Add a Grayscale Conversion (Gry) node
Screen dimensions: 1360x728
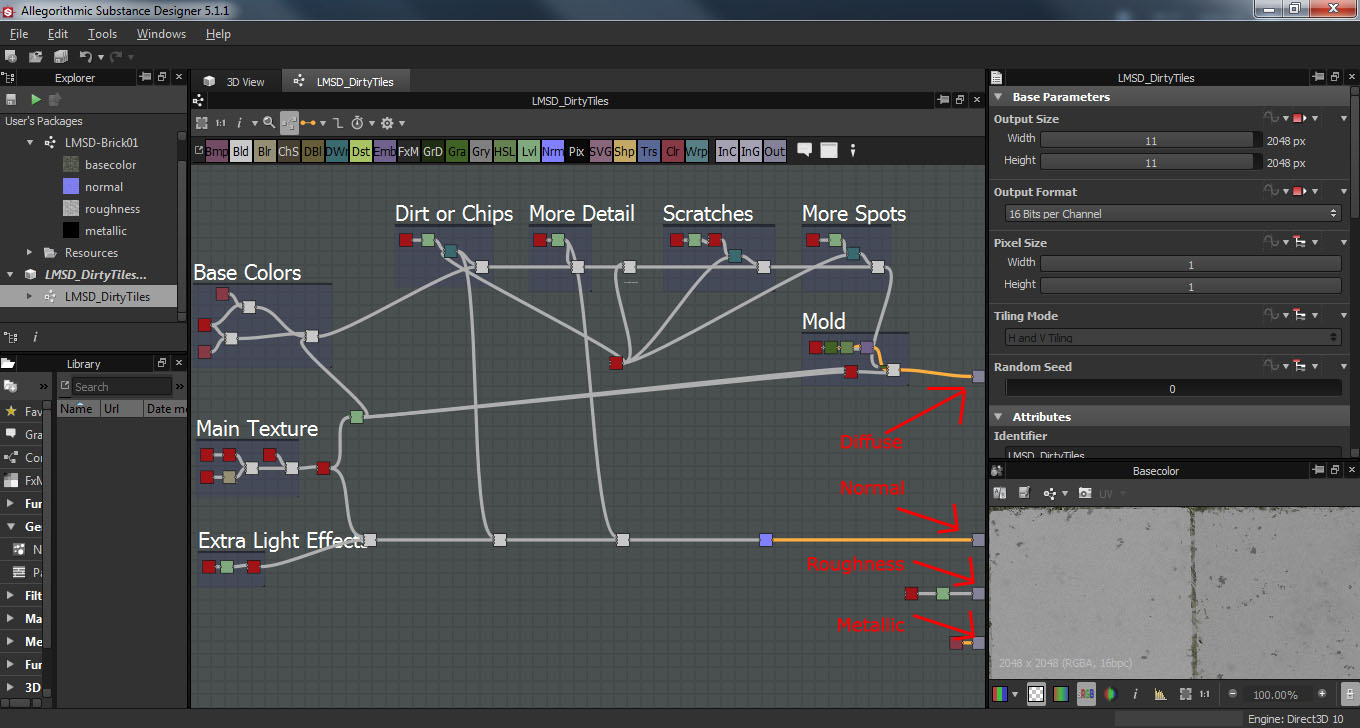[x=481, y=151]
